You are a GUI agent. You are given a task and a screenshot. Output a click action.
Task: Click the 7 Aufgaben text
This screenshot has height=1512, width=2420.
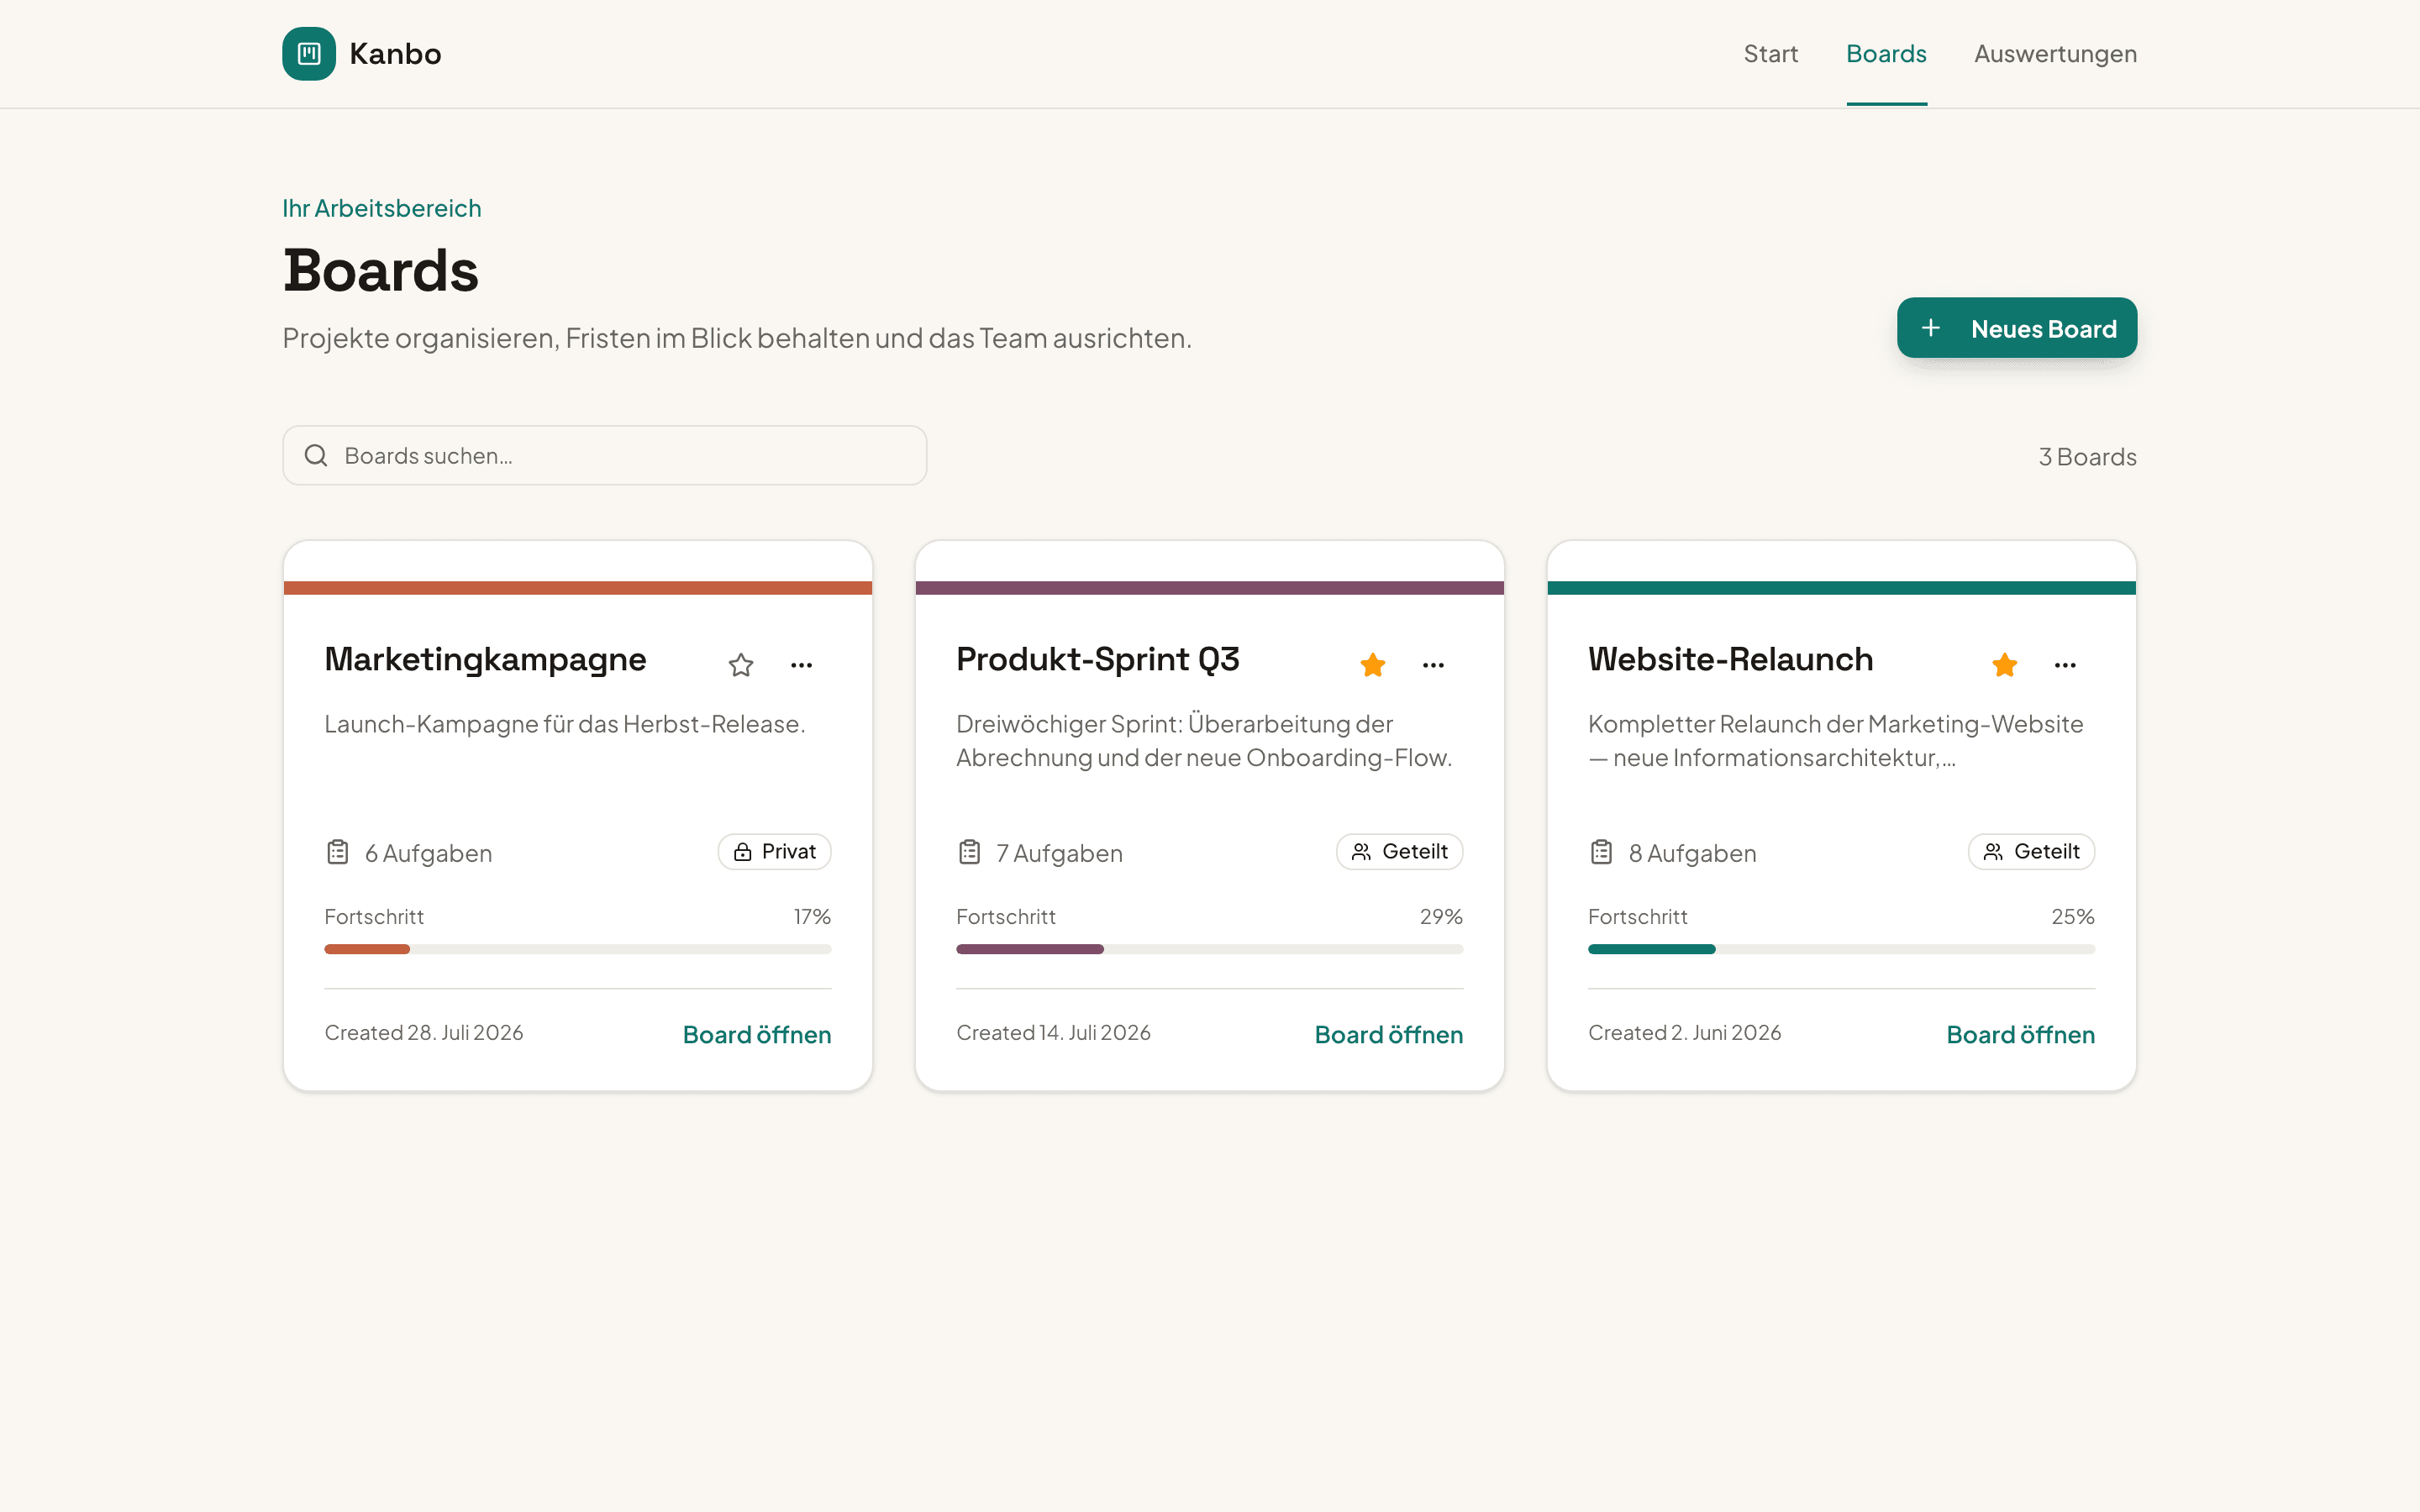pos(1060,853)
